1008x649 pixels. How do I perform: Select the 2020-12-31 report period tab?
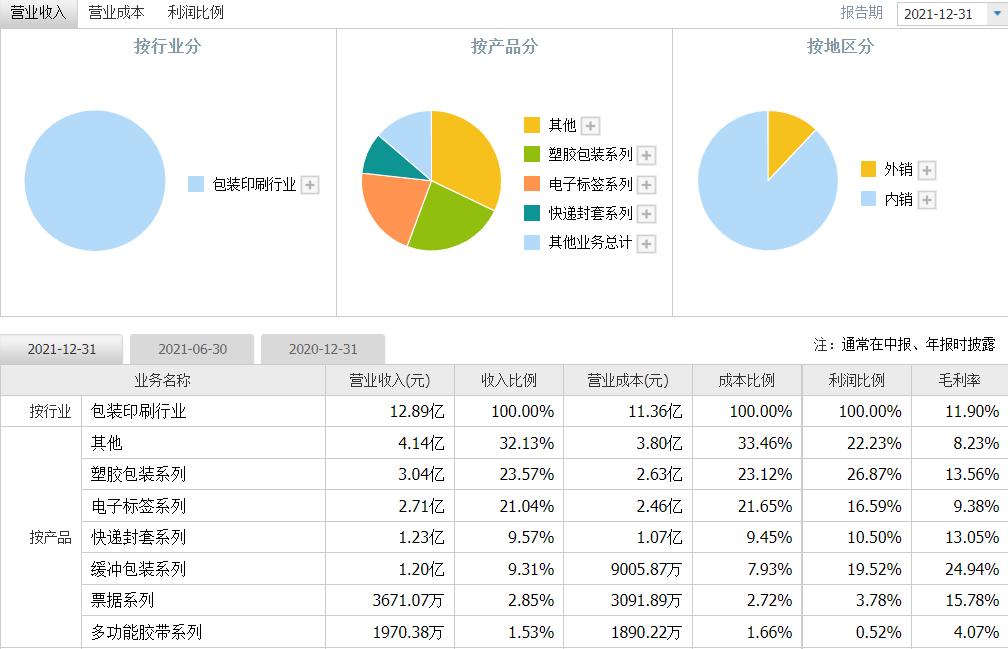[322, 349]
